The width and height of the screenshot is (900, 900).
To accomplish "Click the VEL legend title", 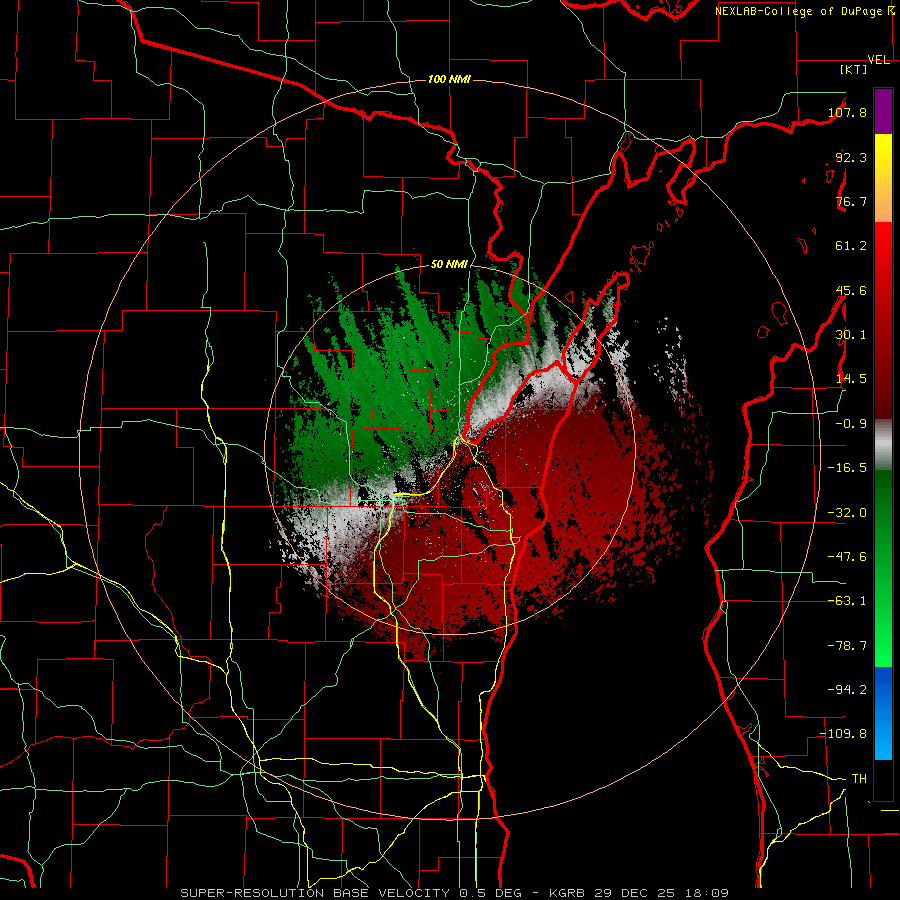I will click(x=879, y=60).
